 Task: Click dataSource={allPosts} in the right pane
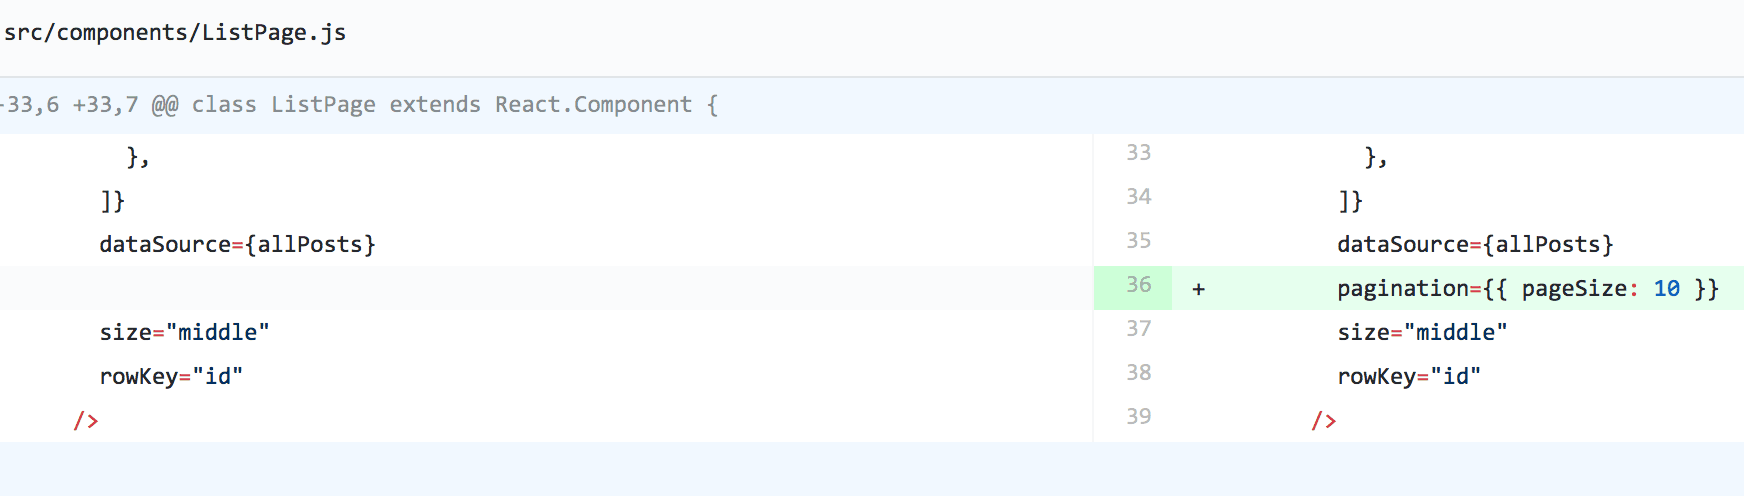1475,245
